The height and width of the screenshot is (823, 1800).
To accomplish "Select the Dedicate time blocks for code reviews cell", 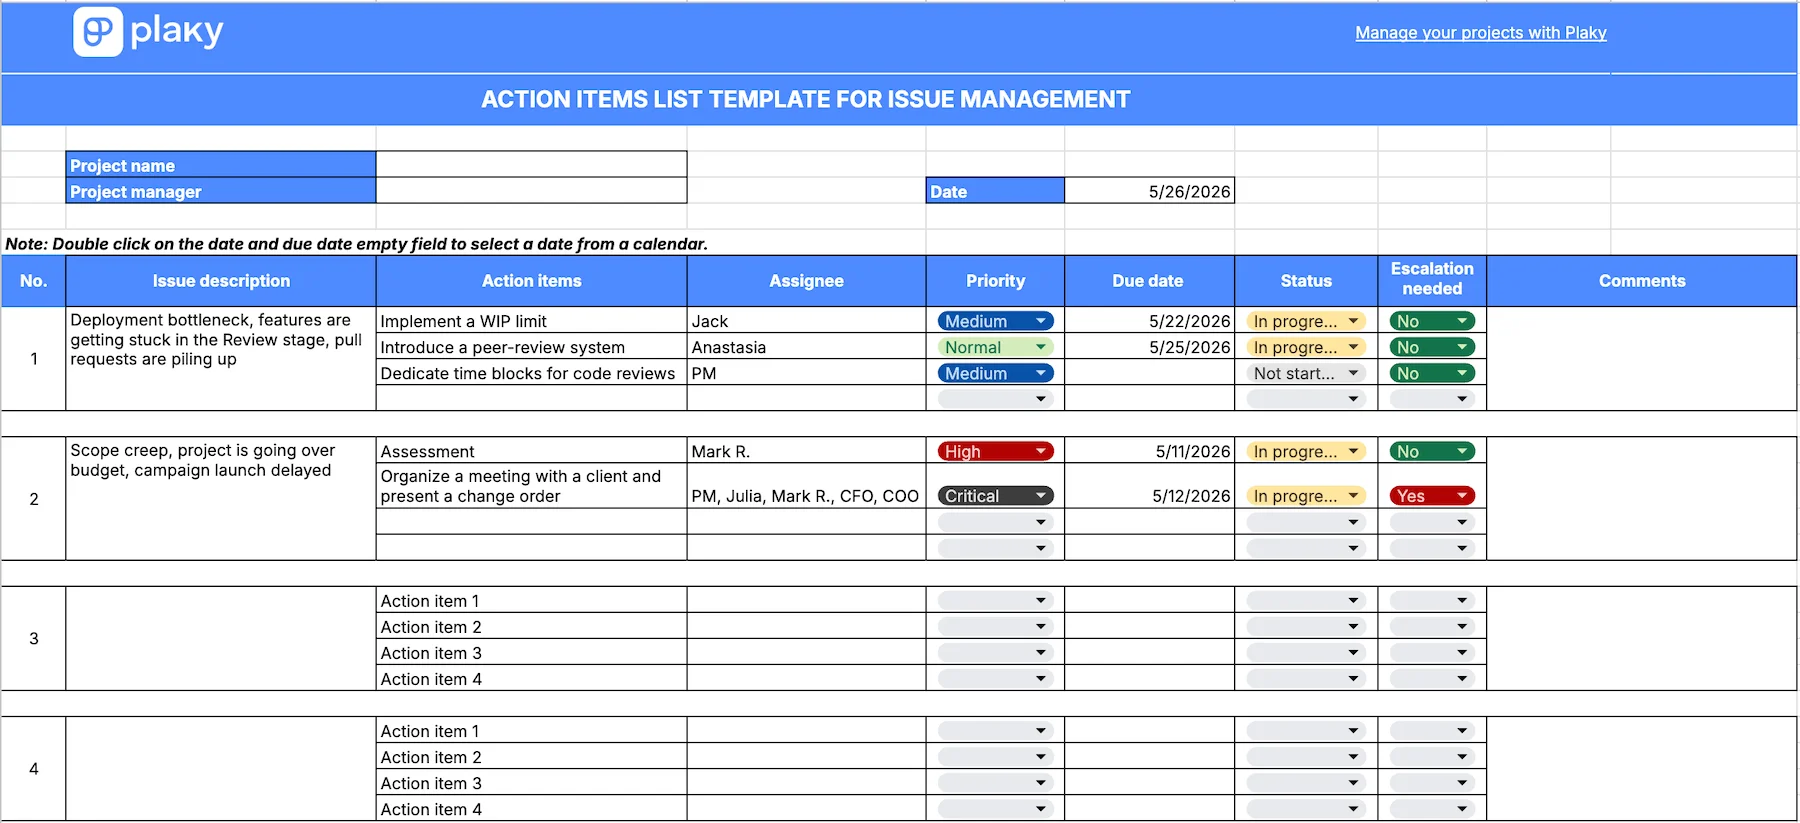I will click(x=531, y=373).
